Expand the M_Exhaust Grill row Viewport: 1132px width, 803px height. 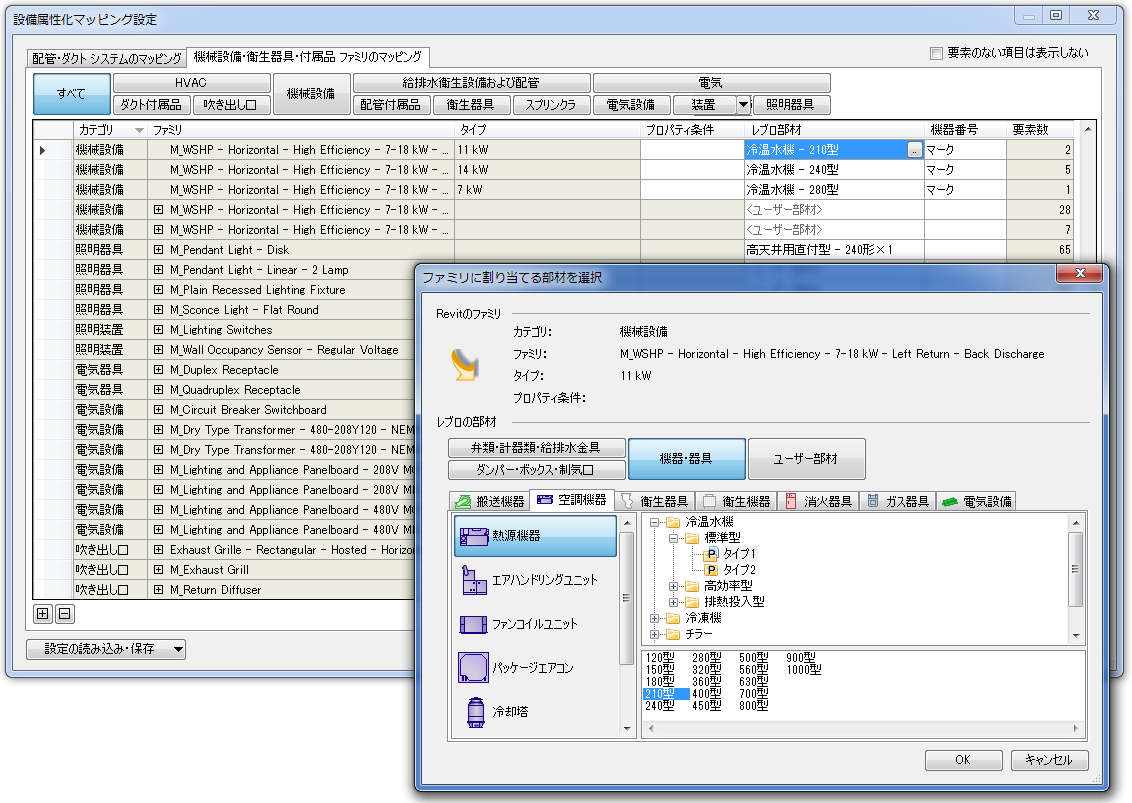(158, 570)
